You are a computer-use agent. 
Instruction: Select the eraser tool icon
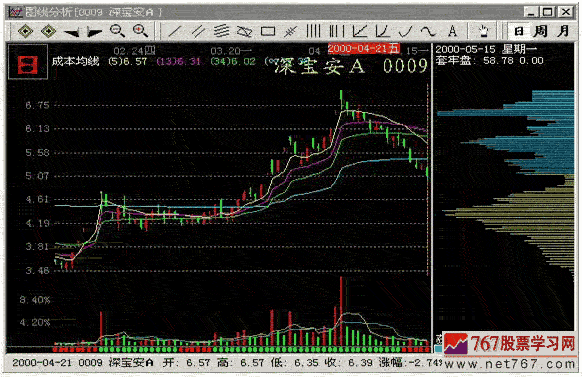[244, 32]
